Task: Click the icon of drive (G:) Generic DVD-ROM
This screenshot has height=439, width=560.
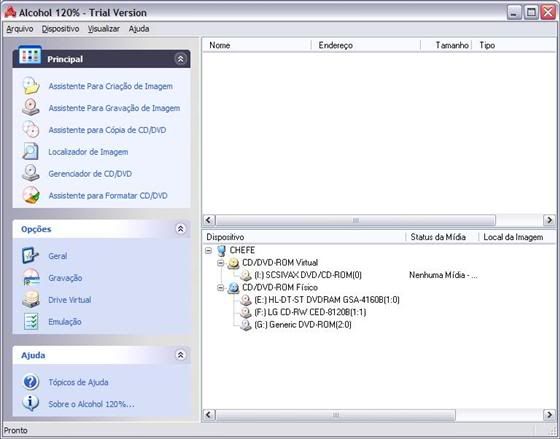Action: [246, 325]
